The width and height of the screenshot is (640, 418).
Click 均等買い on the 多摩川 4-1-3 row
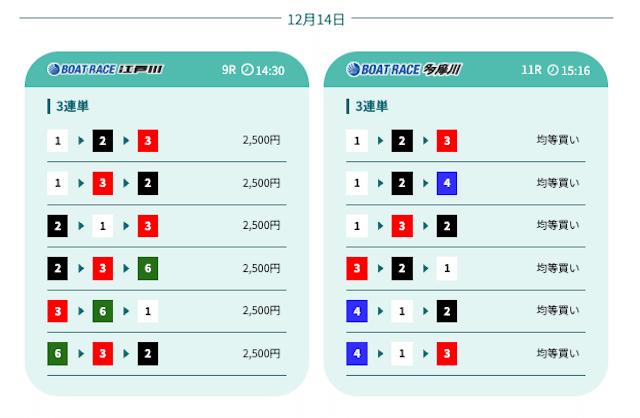pos(558,353)
